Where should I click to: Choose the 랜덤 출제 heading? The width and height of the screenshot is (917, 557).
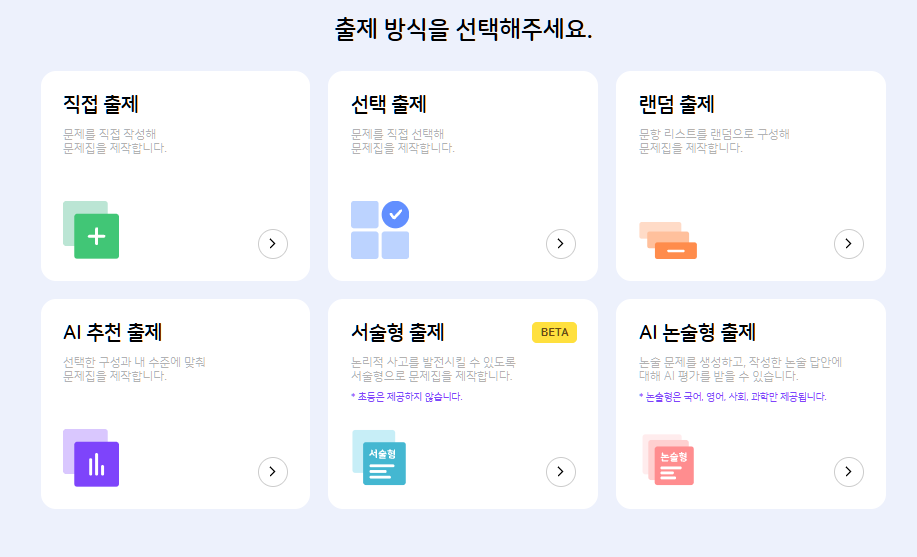click(677, 105)
